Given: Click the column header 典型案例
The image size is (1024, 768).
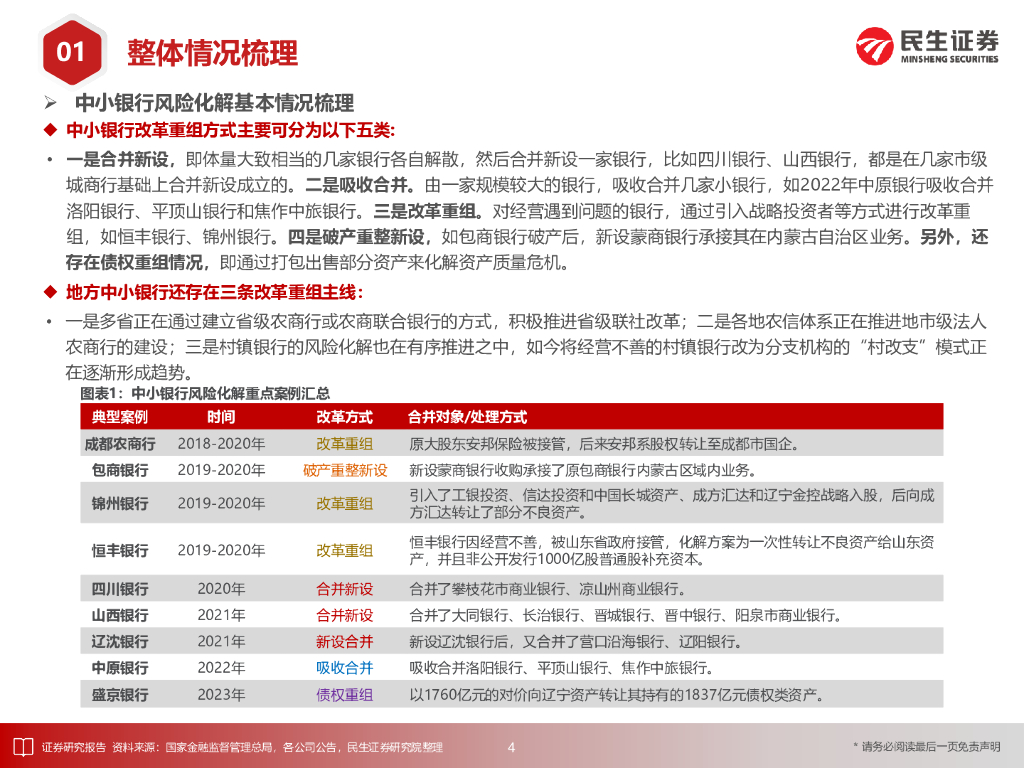Looking at the screenshot, I should point(120,417).
